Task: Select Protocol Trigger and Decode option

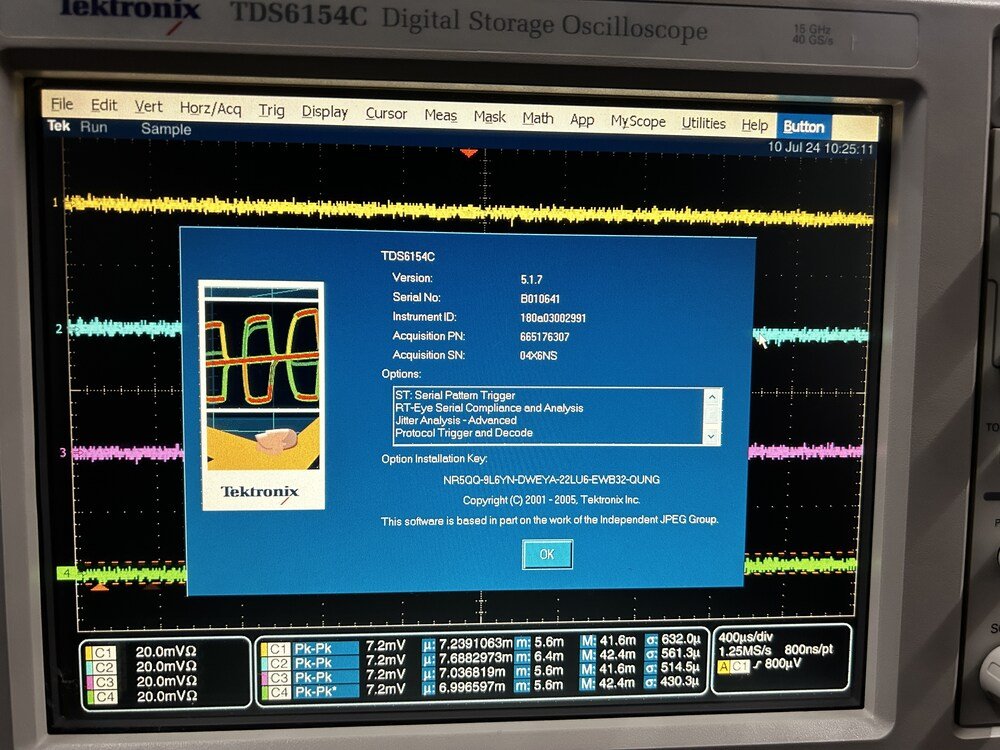Action: pyautogui.click(x=464, y=433)
